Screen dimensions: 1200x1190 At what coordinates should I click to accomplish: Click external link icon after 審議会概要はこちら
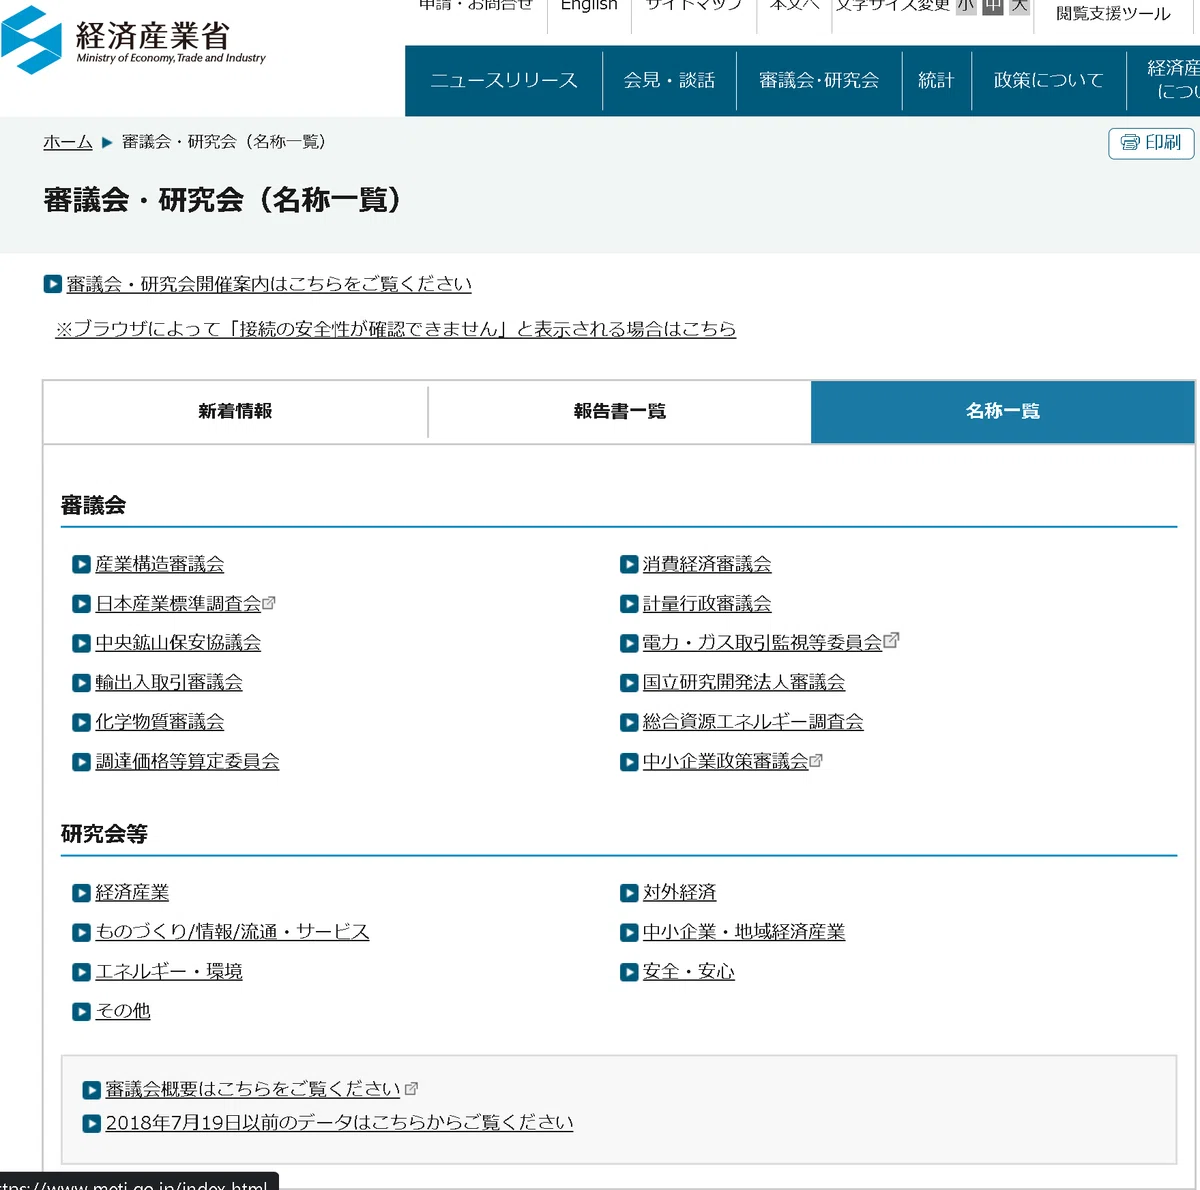tap(411, 1089)
